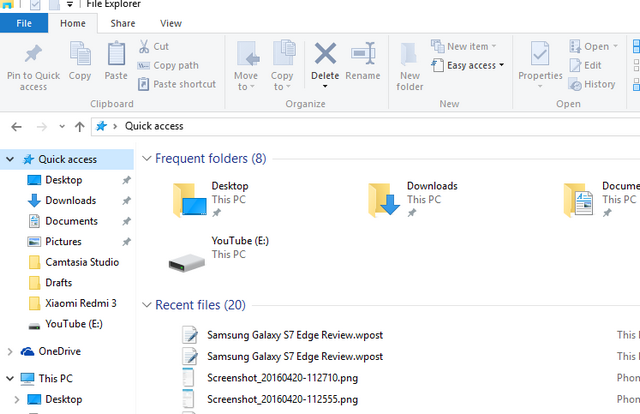The height and width of the screenshot is (414, 640).
Task: Open YouTube (E:) drive in Frequent folders
Action: (x=219, y=254)
